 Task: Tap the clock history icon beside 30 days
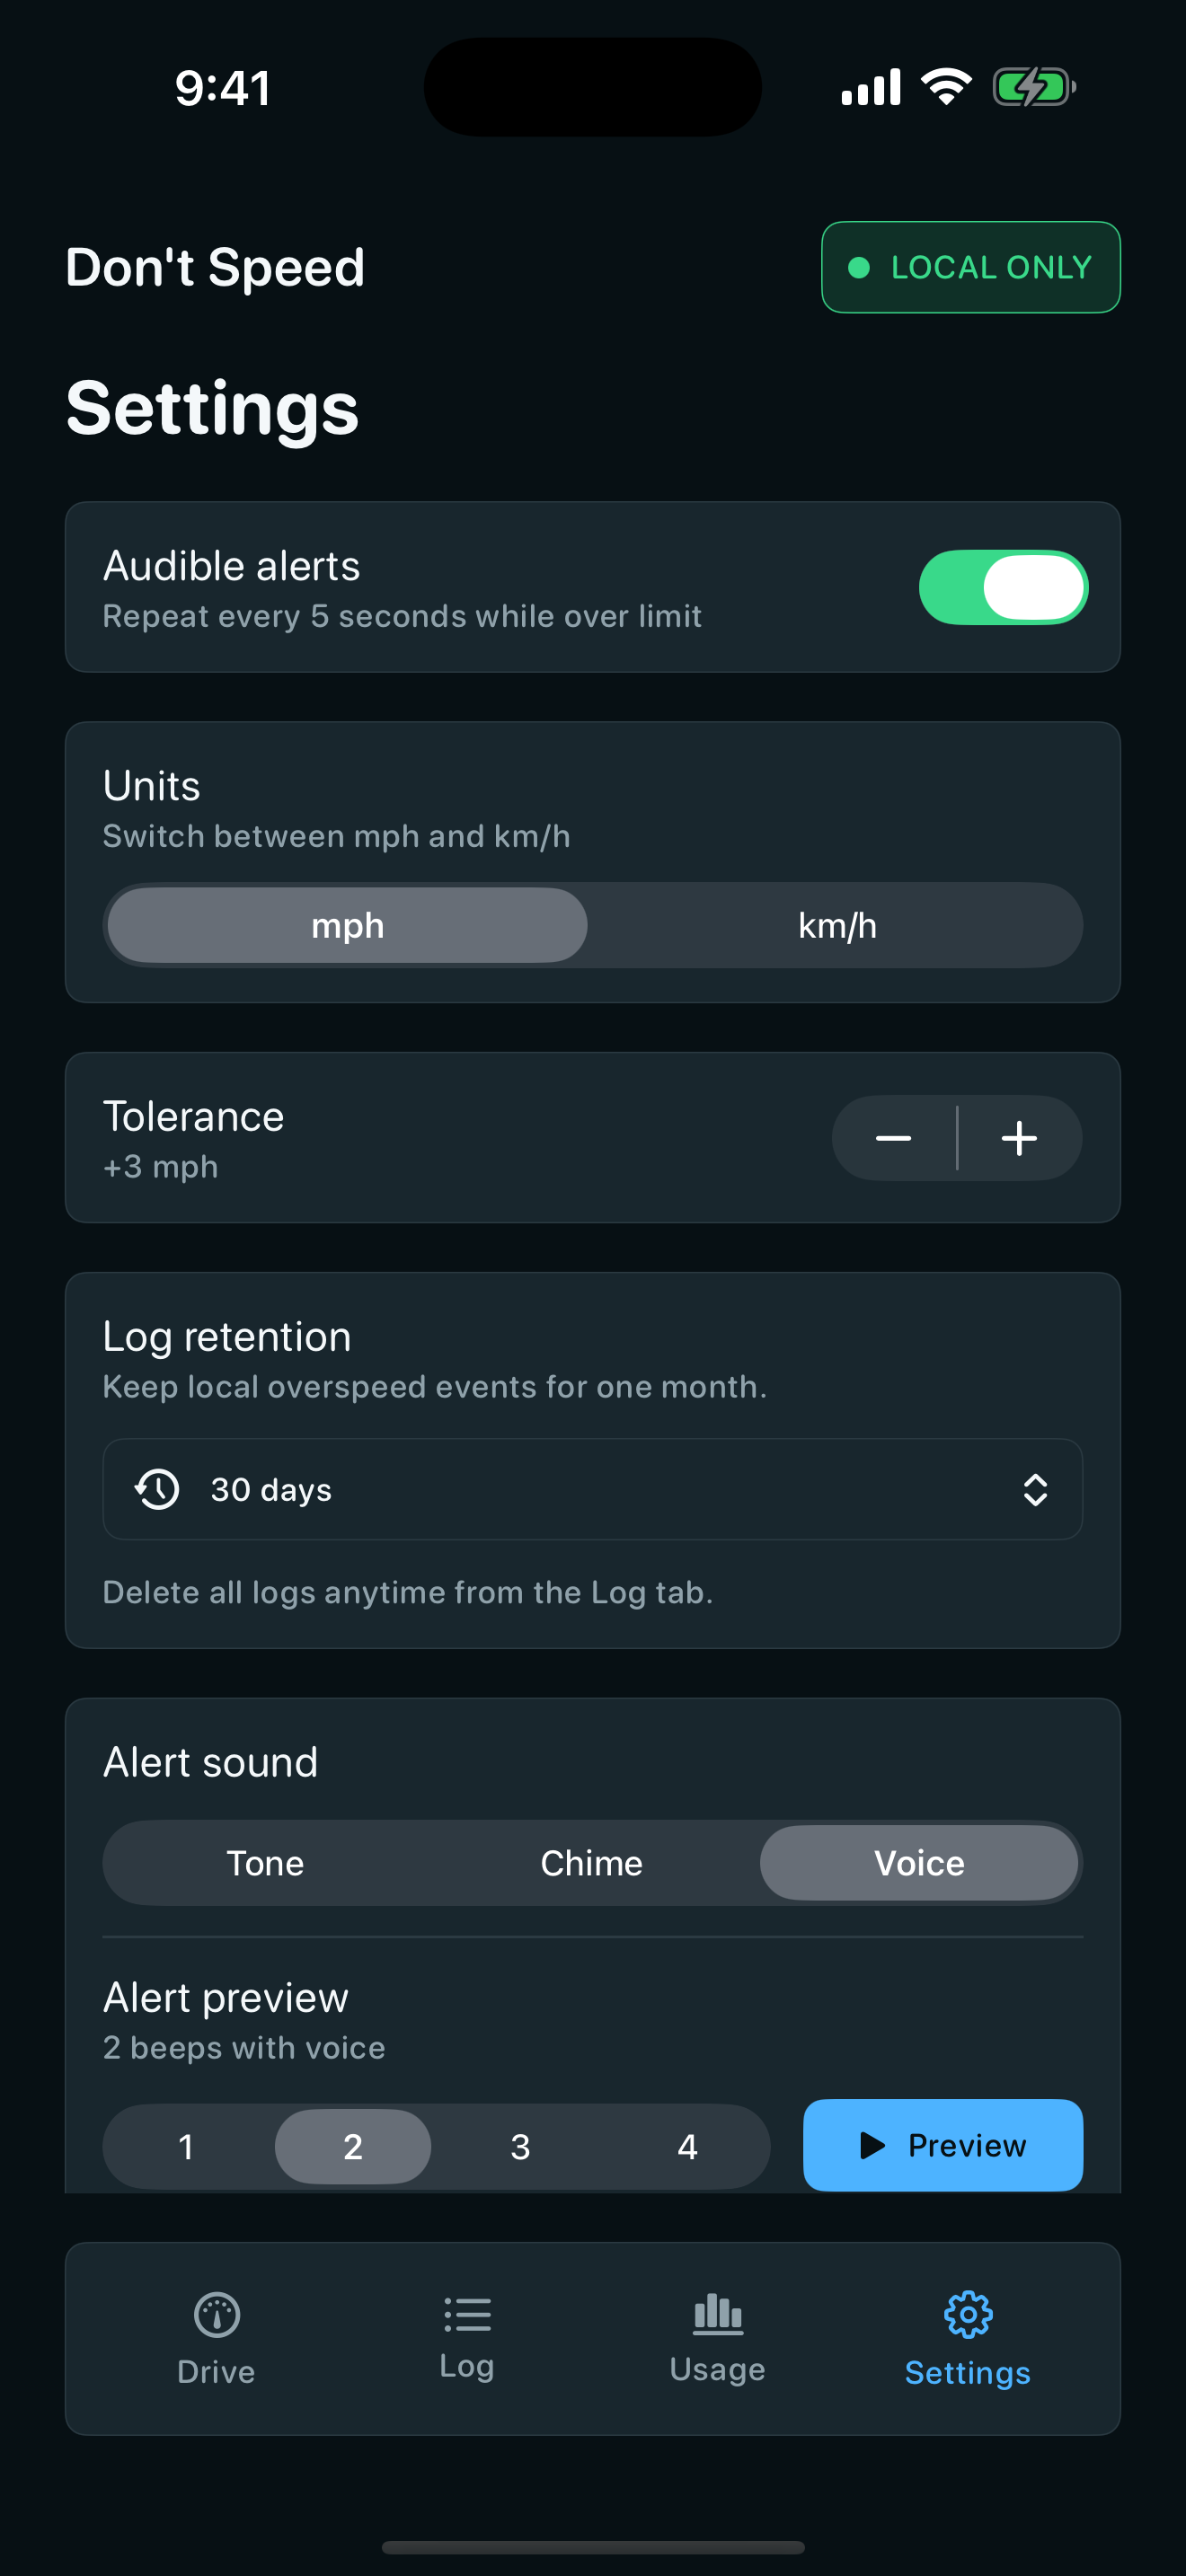point(156,1489)
